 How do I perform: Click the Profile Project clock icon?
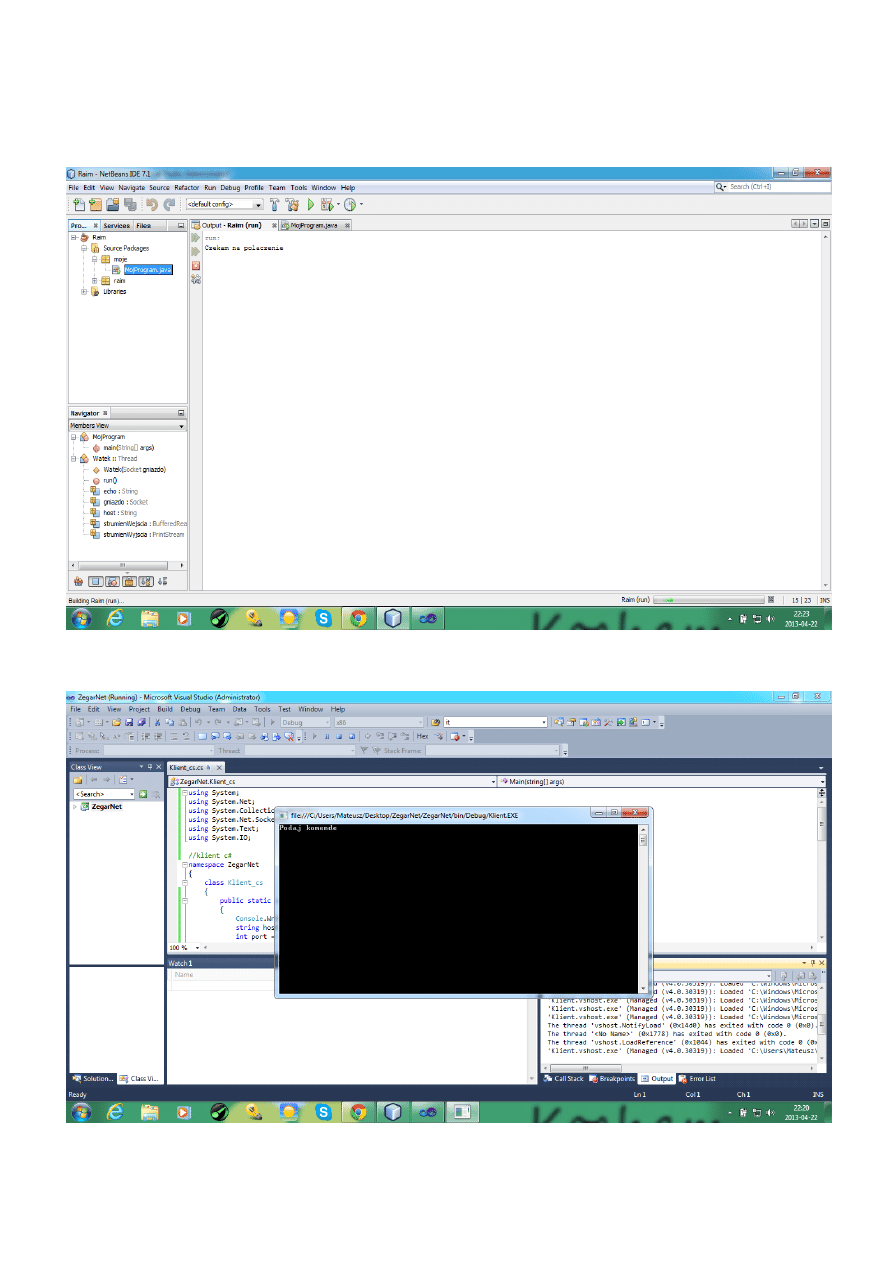pyautogui.click(x=350, y=204)
